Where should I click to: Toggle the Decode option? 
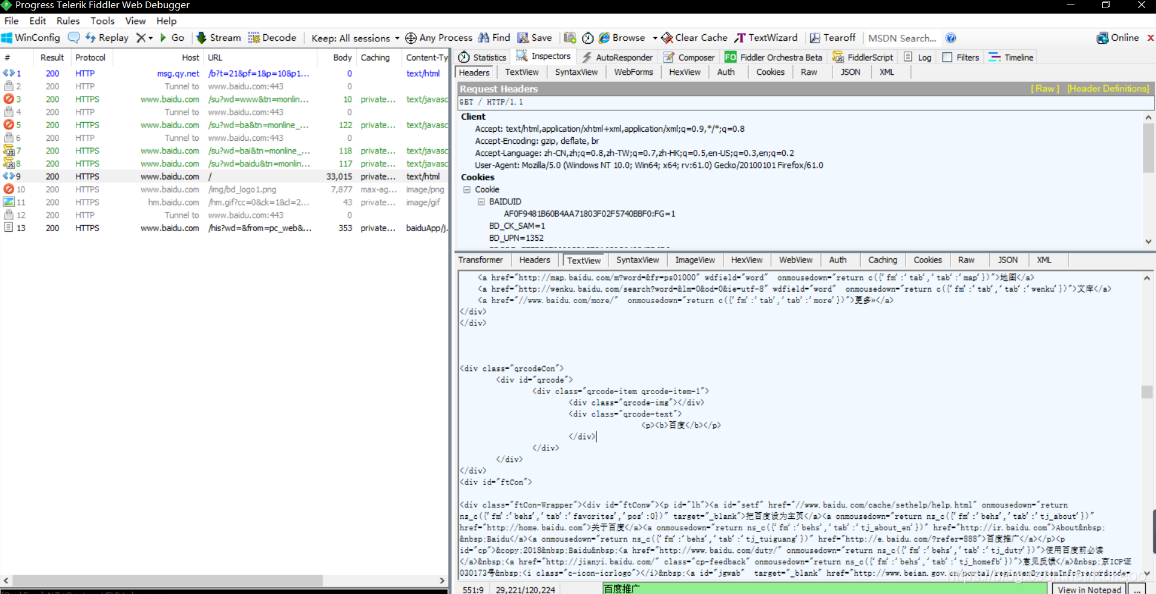272,38
